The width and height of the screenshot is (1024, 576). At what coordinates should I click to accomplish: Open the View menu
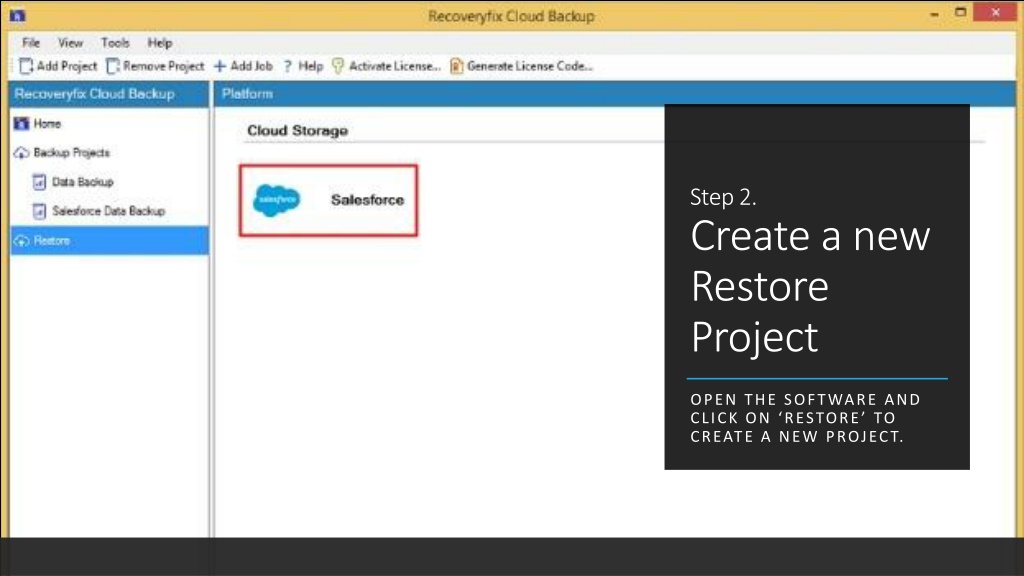coord(71,42)
